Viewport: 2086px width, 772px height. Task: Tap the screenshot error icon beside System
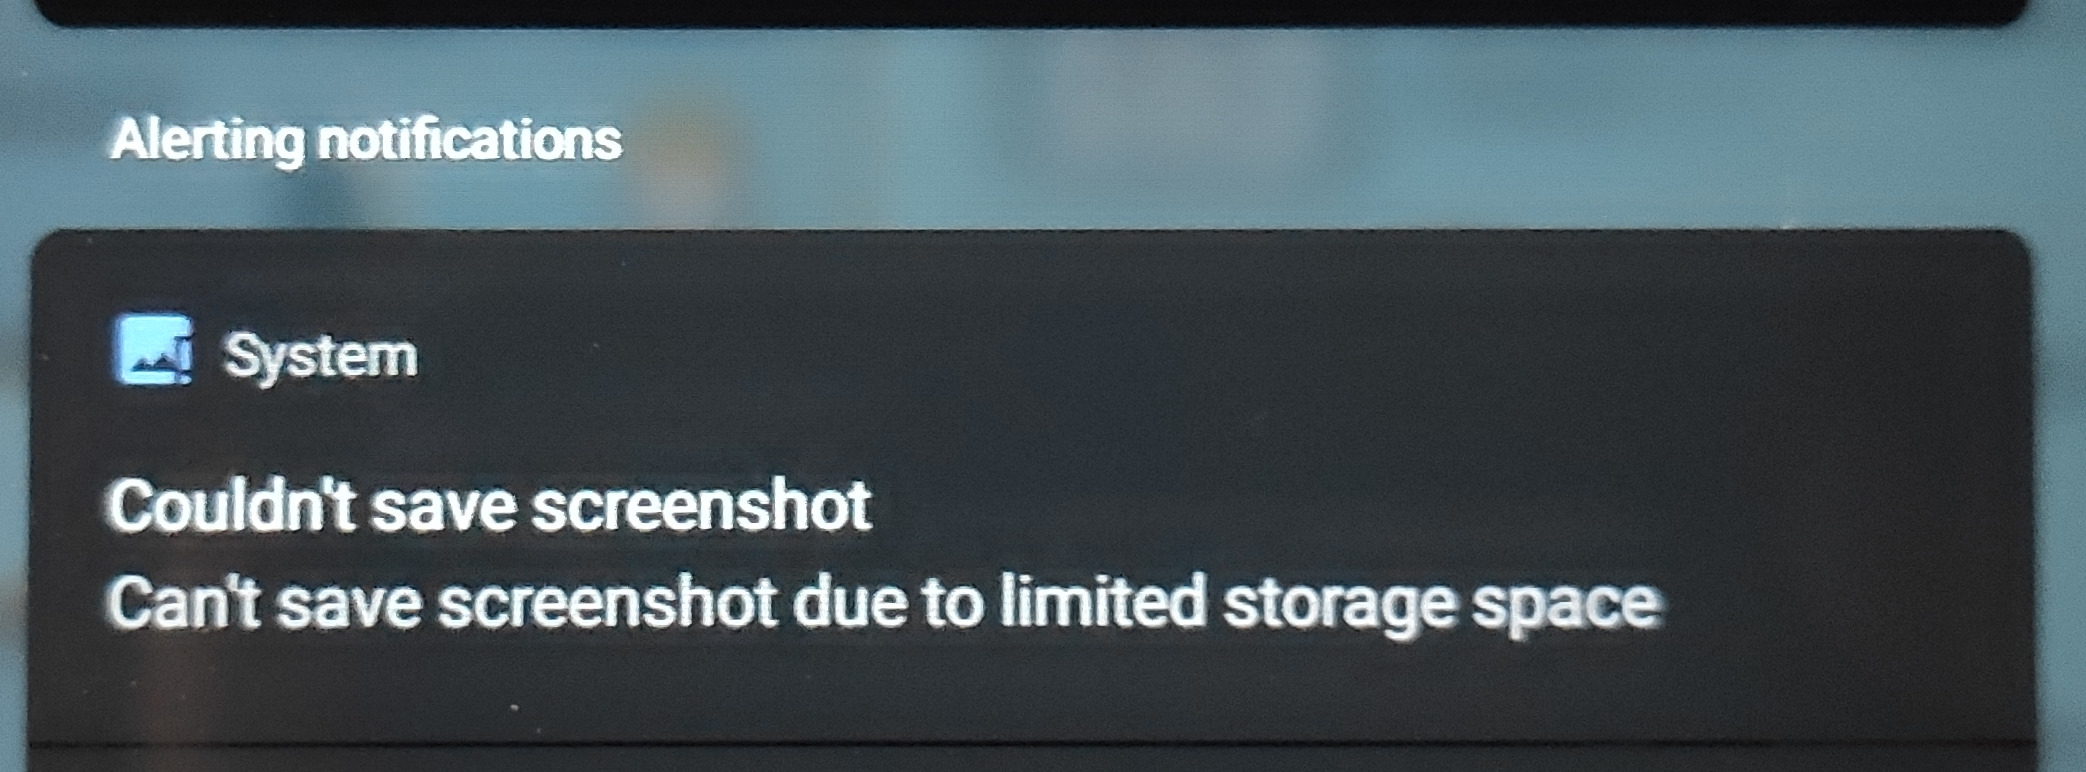click(153, 350)
